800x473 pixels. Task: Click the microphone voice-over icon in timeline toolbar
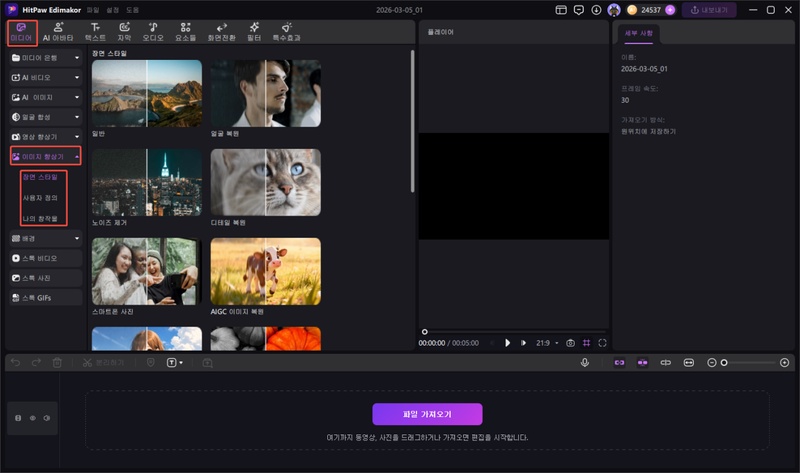pyautogui.click(x=584, y=362)
